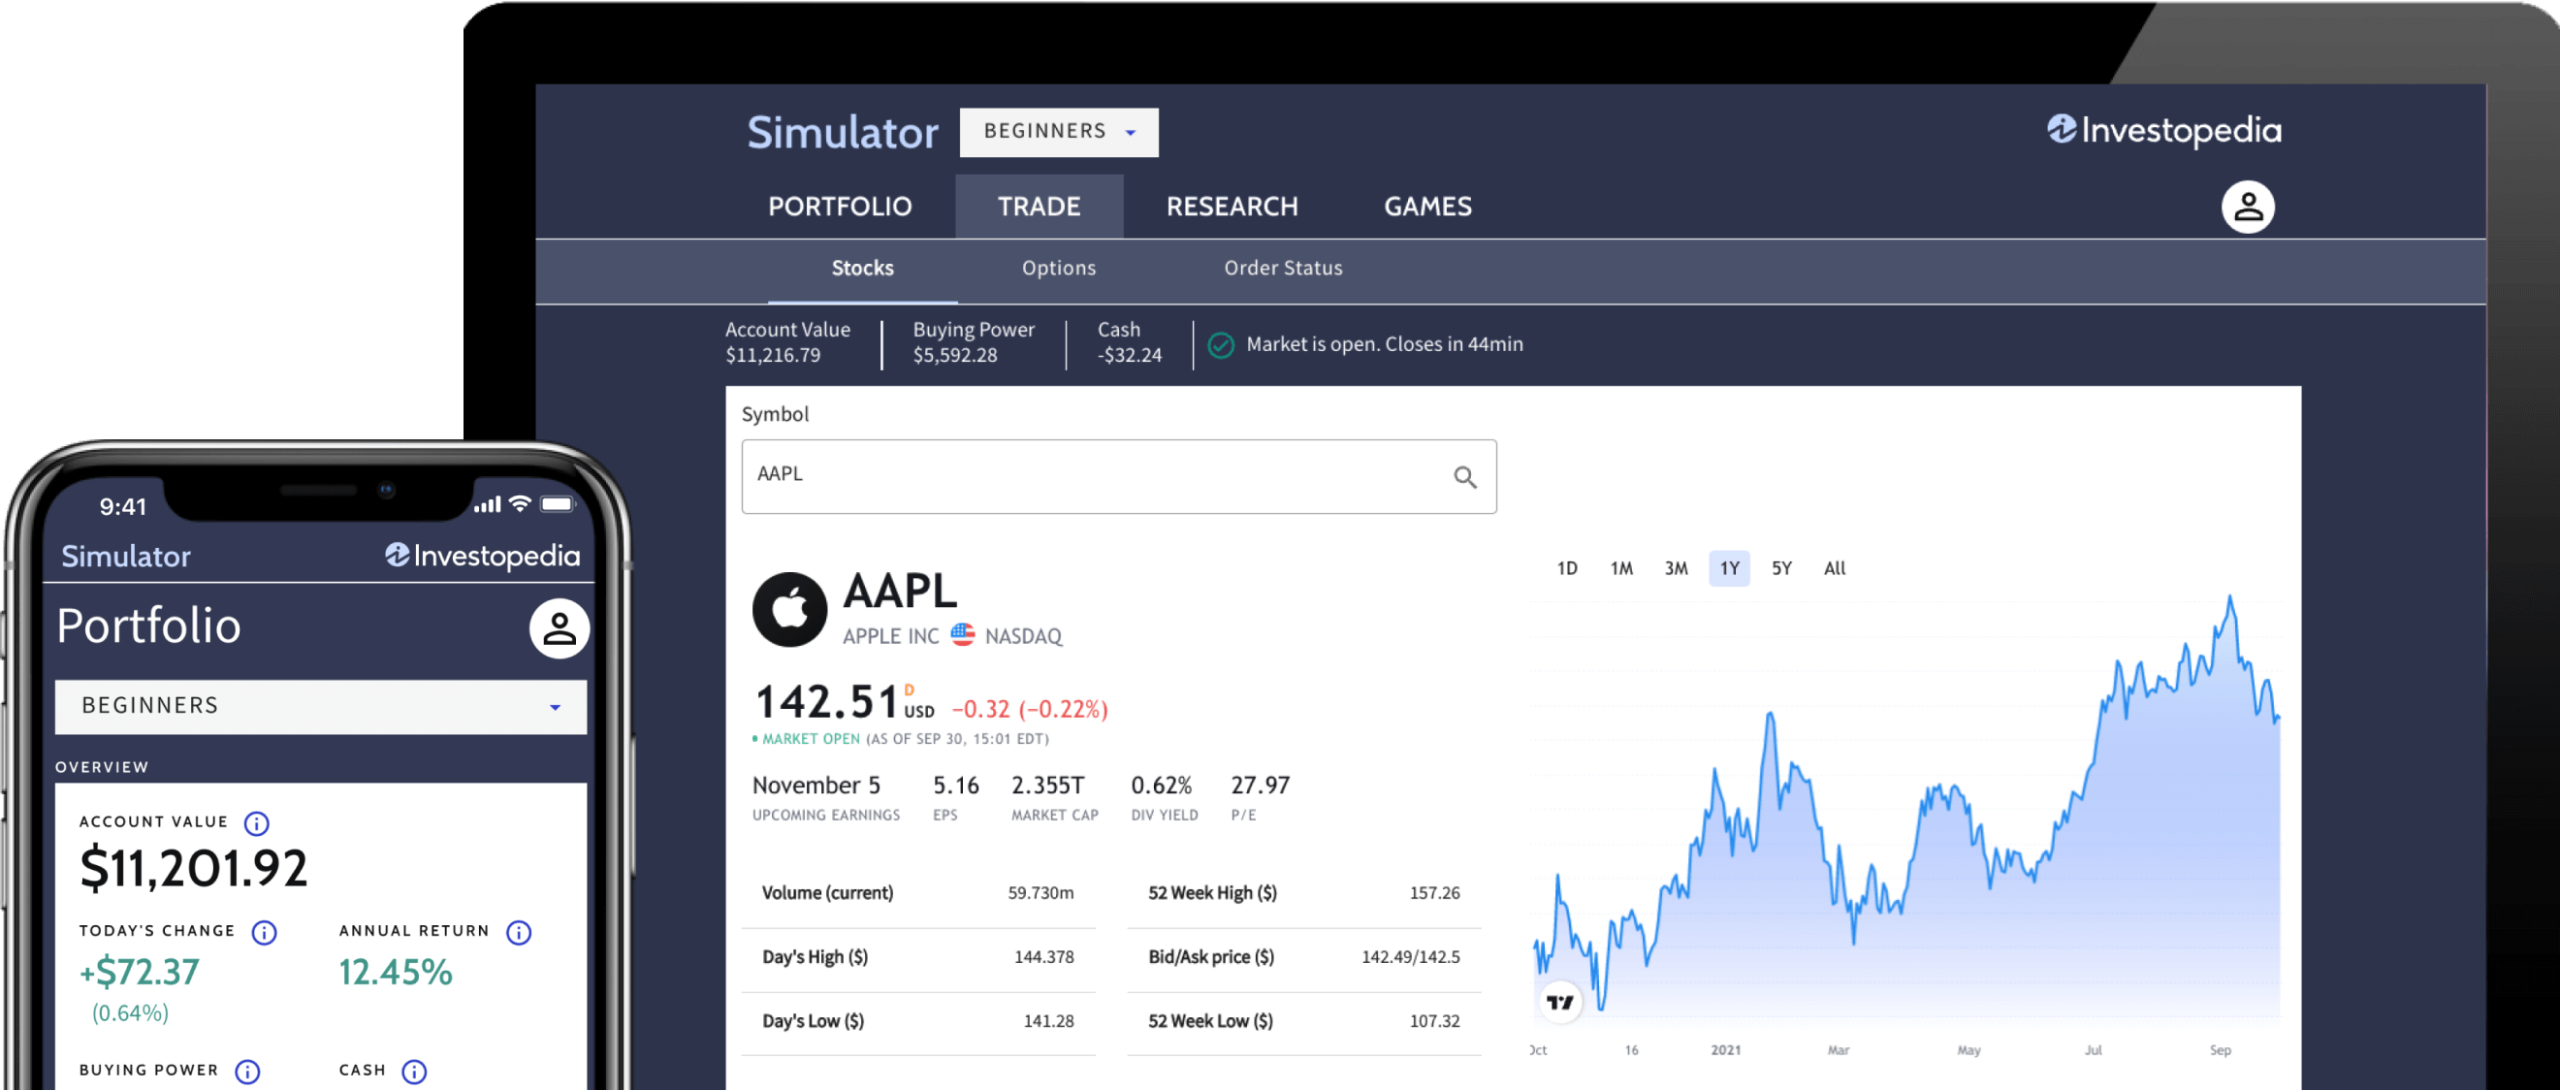Click the Investopedia logo in the top bar
The height and width of the screenshot is (1090, 2560).
tap(2162, 131)
